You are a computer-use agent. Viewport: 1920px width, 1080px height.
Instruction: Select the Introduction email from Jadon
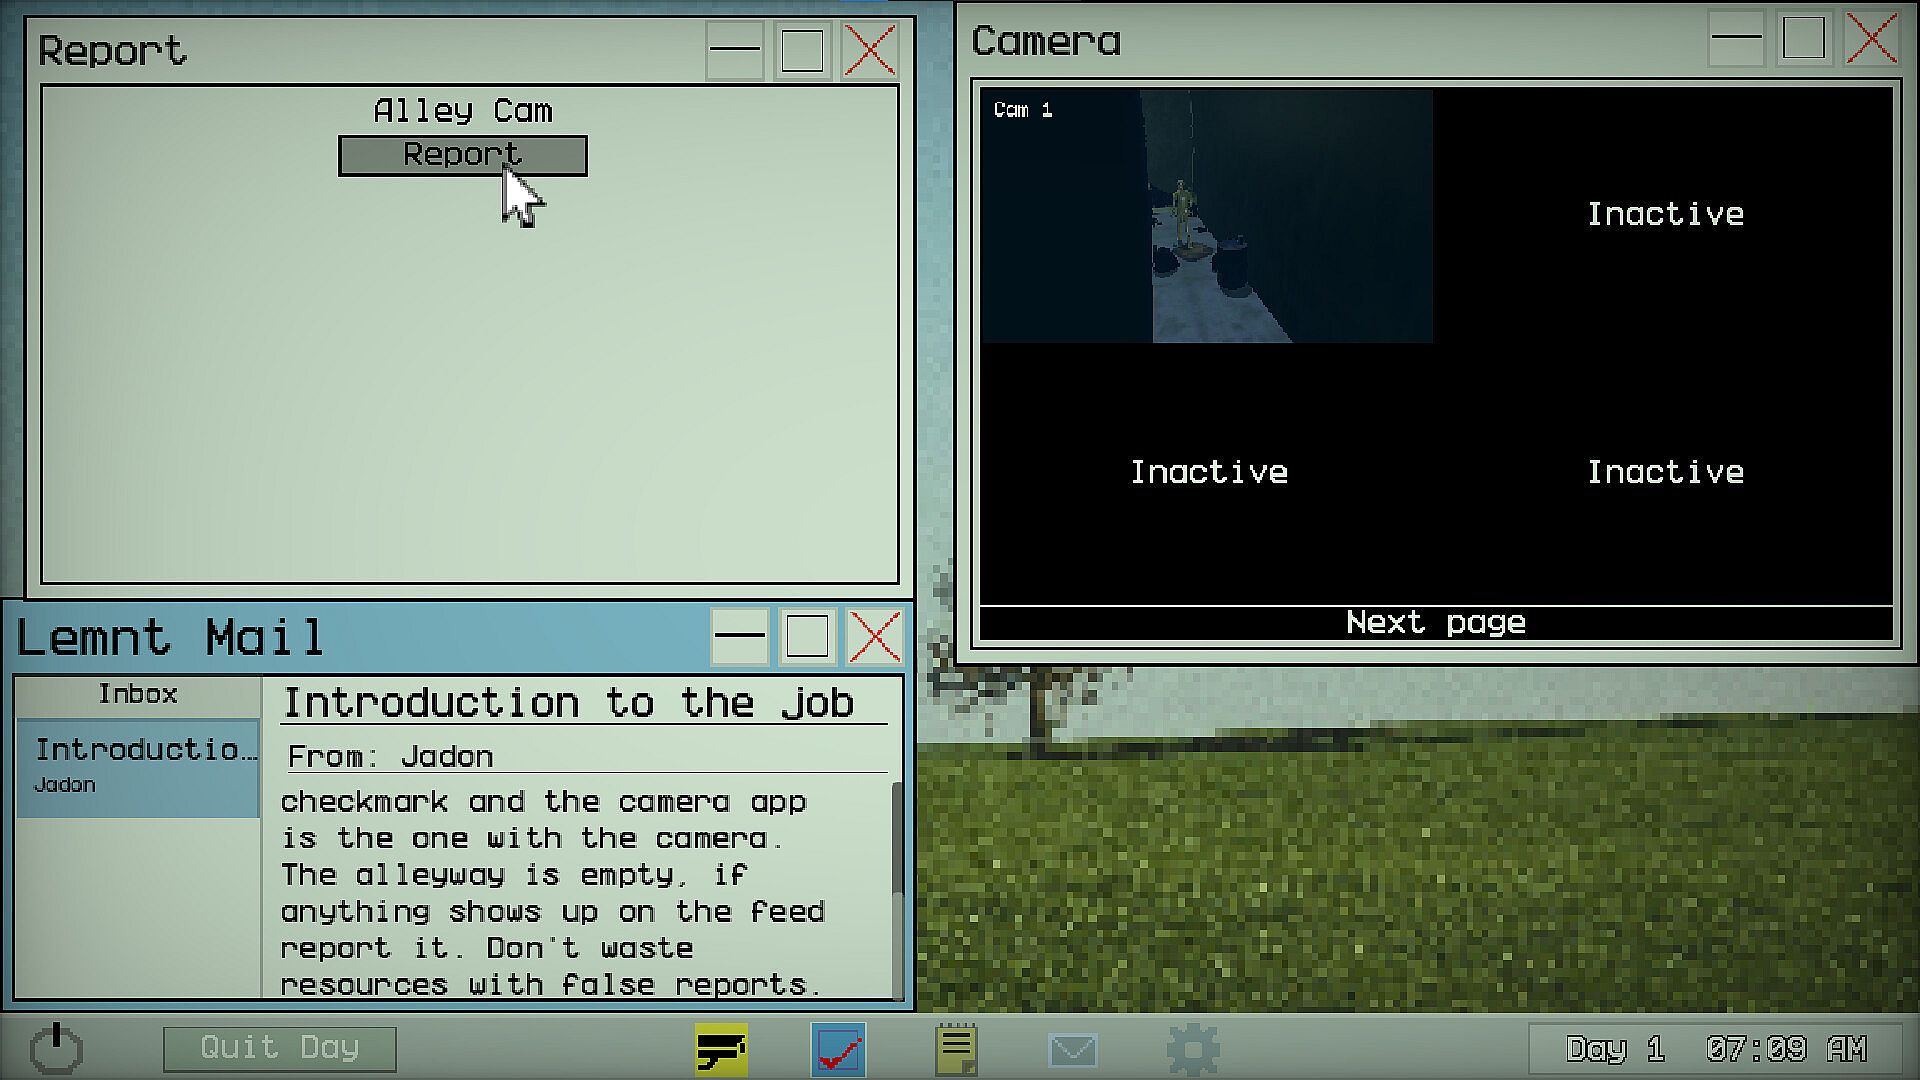[x=138, y=765]
